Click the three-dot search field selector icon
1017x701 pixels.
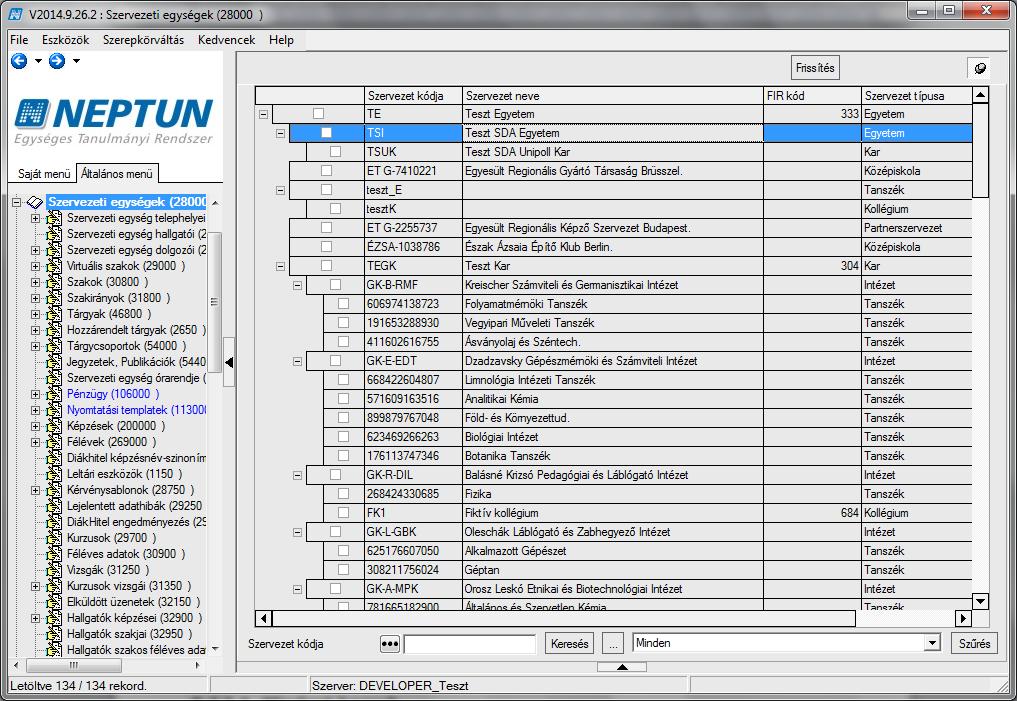390,644
